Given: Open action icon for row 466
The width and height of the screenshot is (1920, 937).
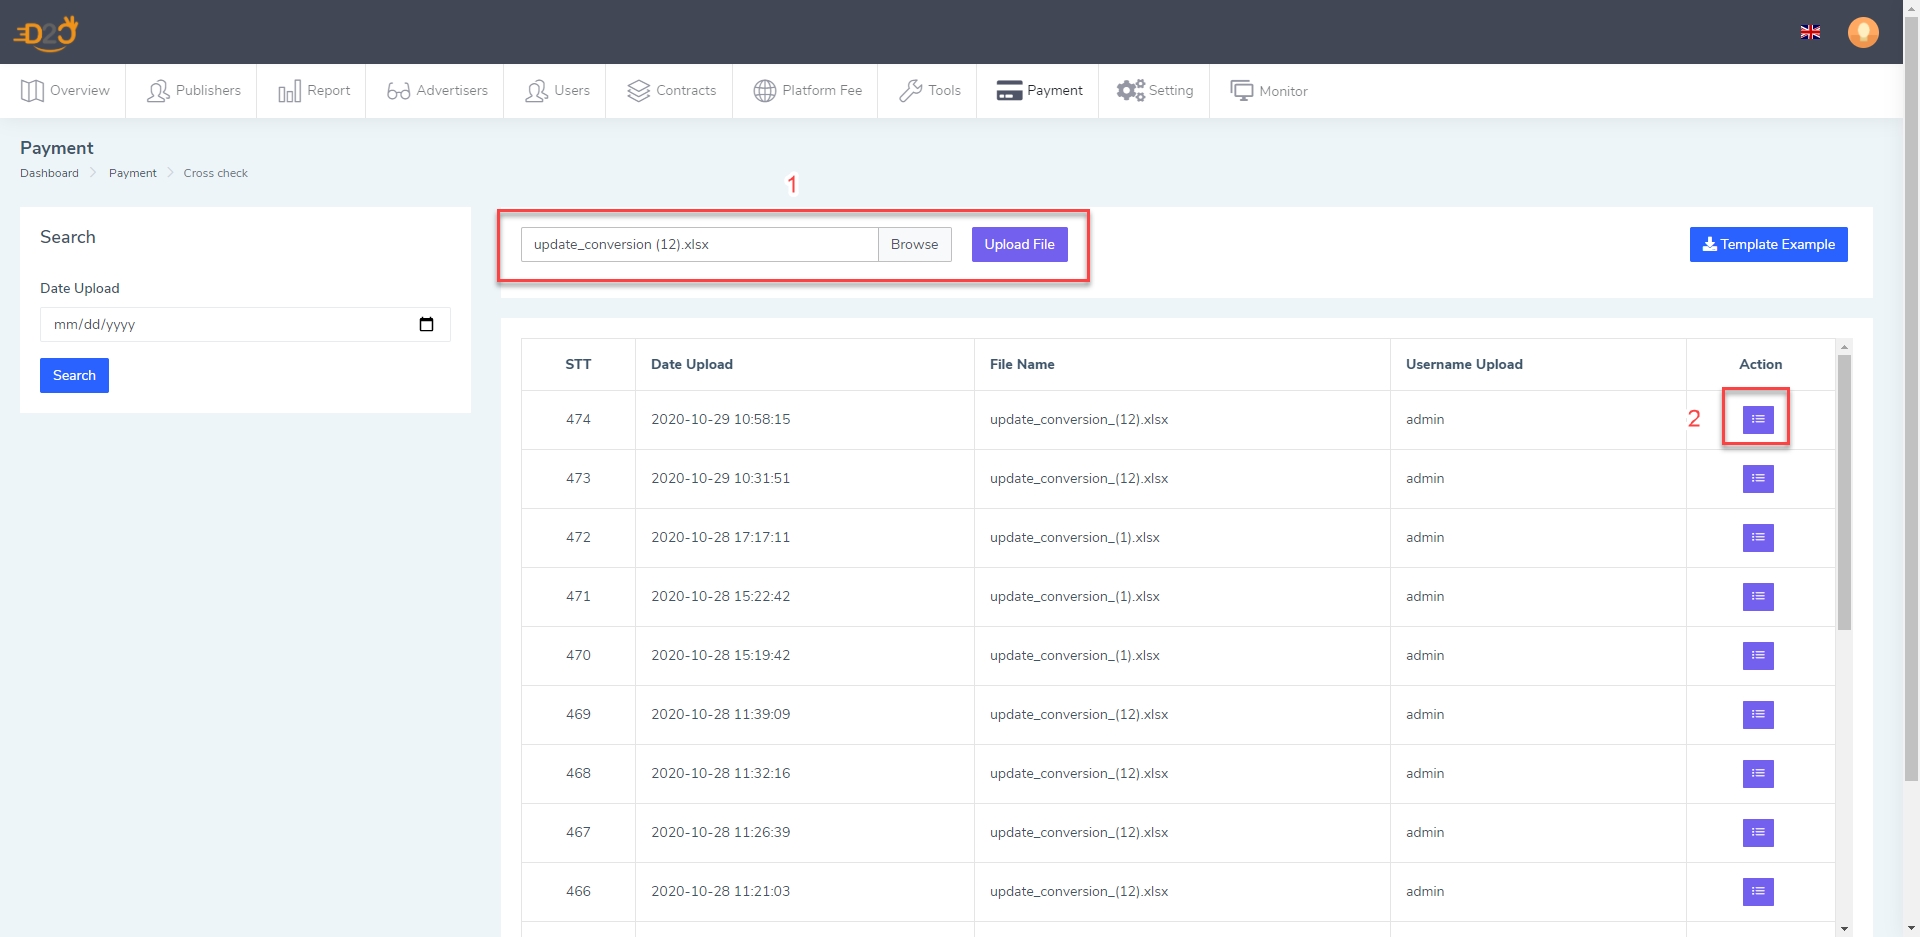Looking at the screenshot, I should tap(1757, 892).
